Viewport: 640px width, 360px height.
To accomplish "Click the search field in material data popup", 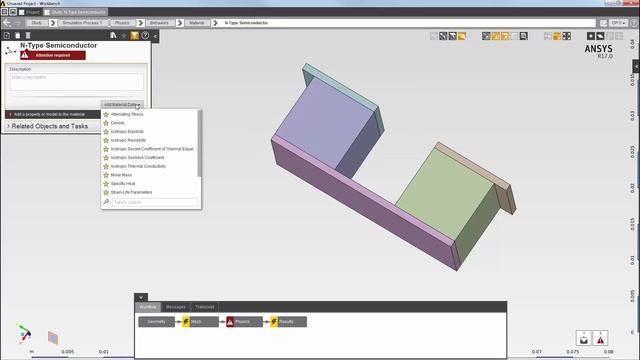I will [x=155, y=202].
